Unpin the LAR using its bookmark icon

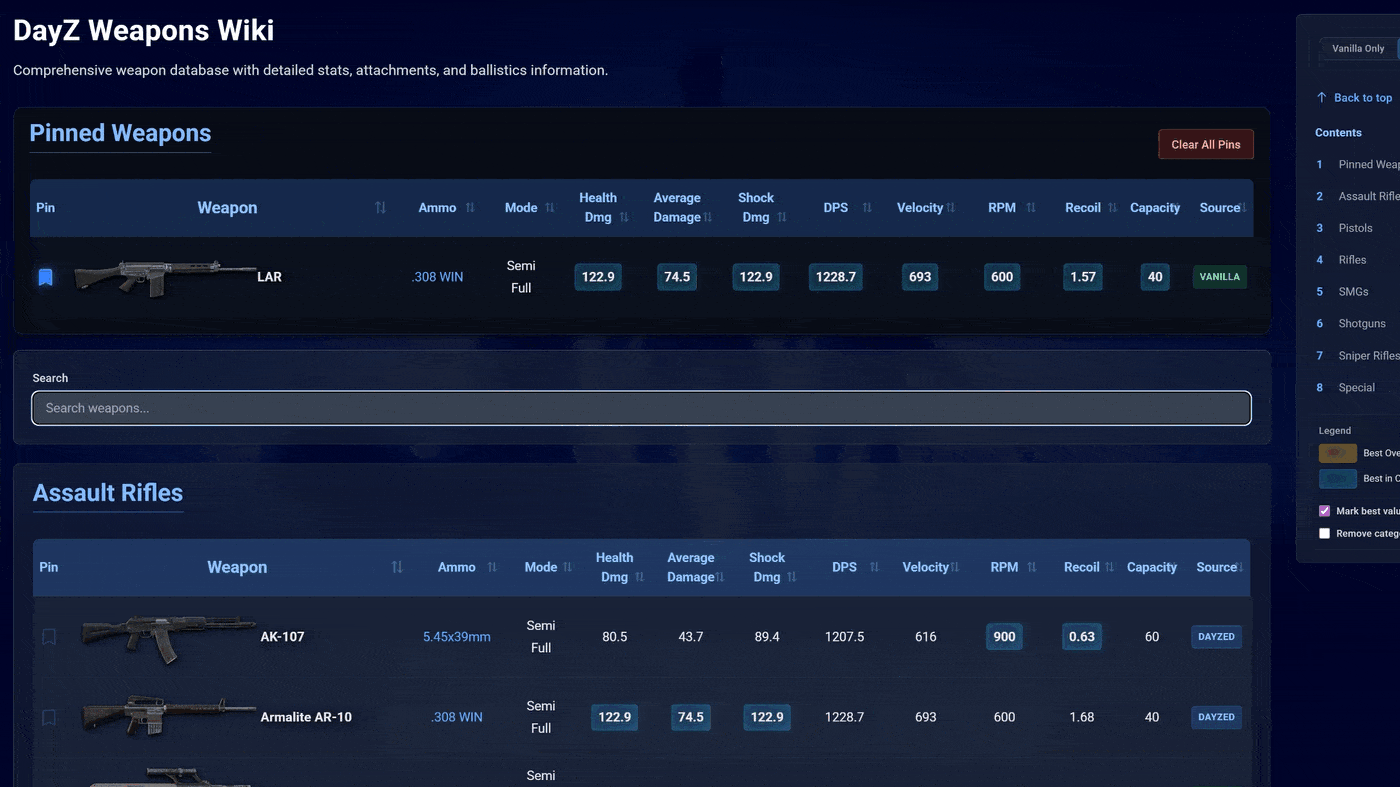(x=46, y=277)
